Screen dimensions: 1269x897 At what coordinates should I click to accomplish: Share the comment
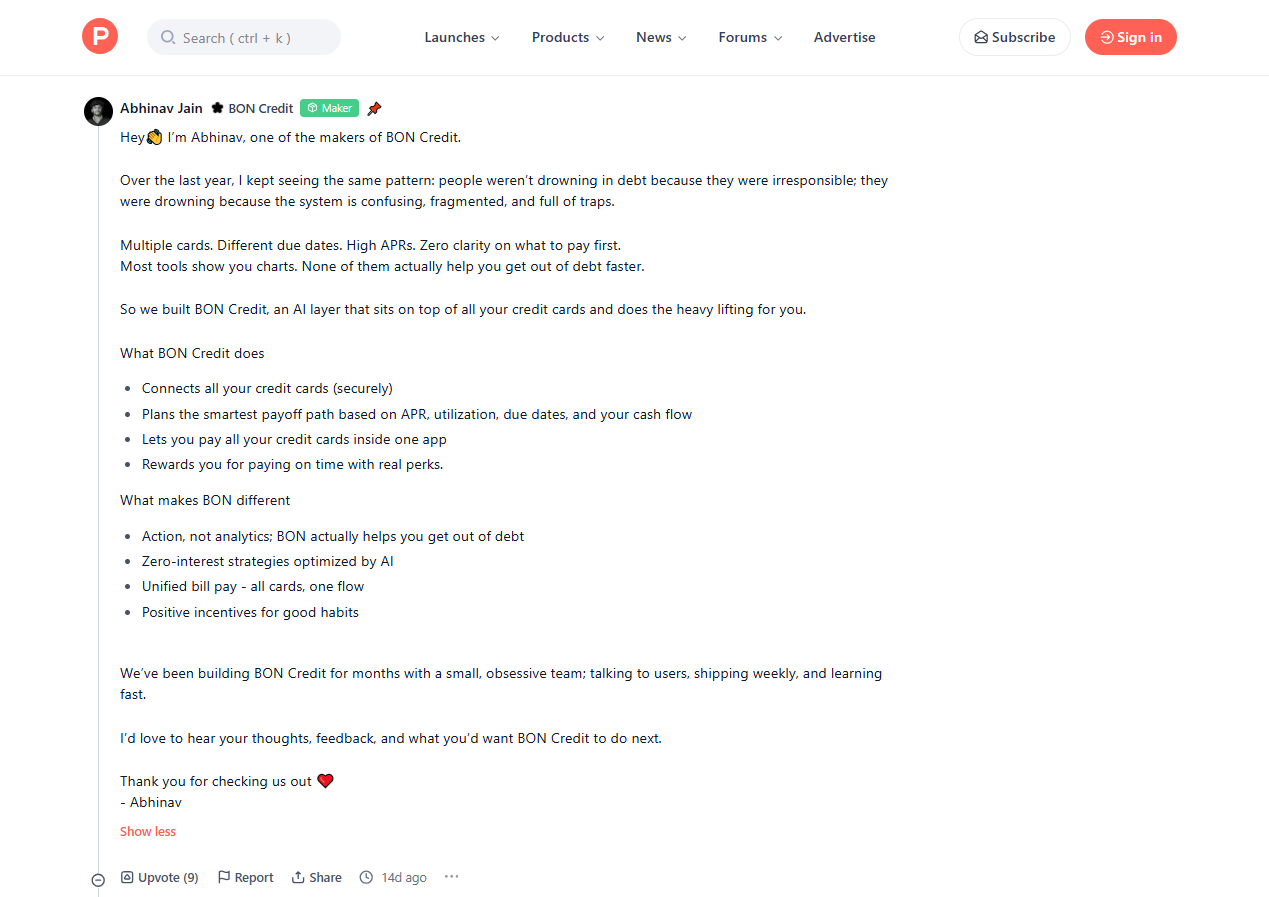[x=316, y=877]
